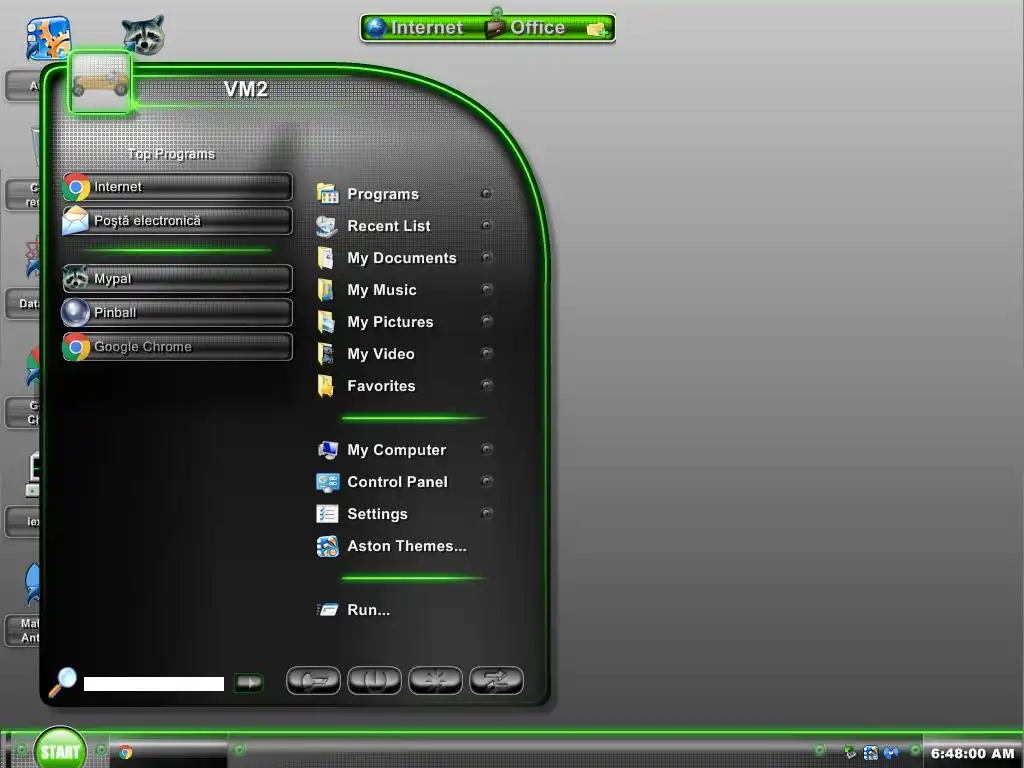Click the My Computer monitor icon
The image size is (1024, 768).
pyautogui.click(x=327, y=450)
